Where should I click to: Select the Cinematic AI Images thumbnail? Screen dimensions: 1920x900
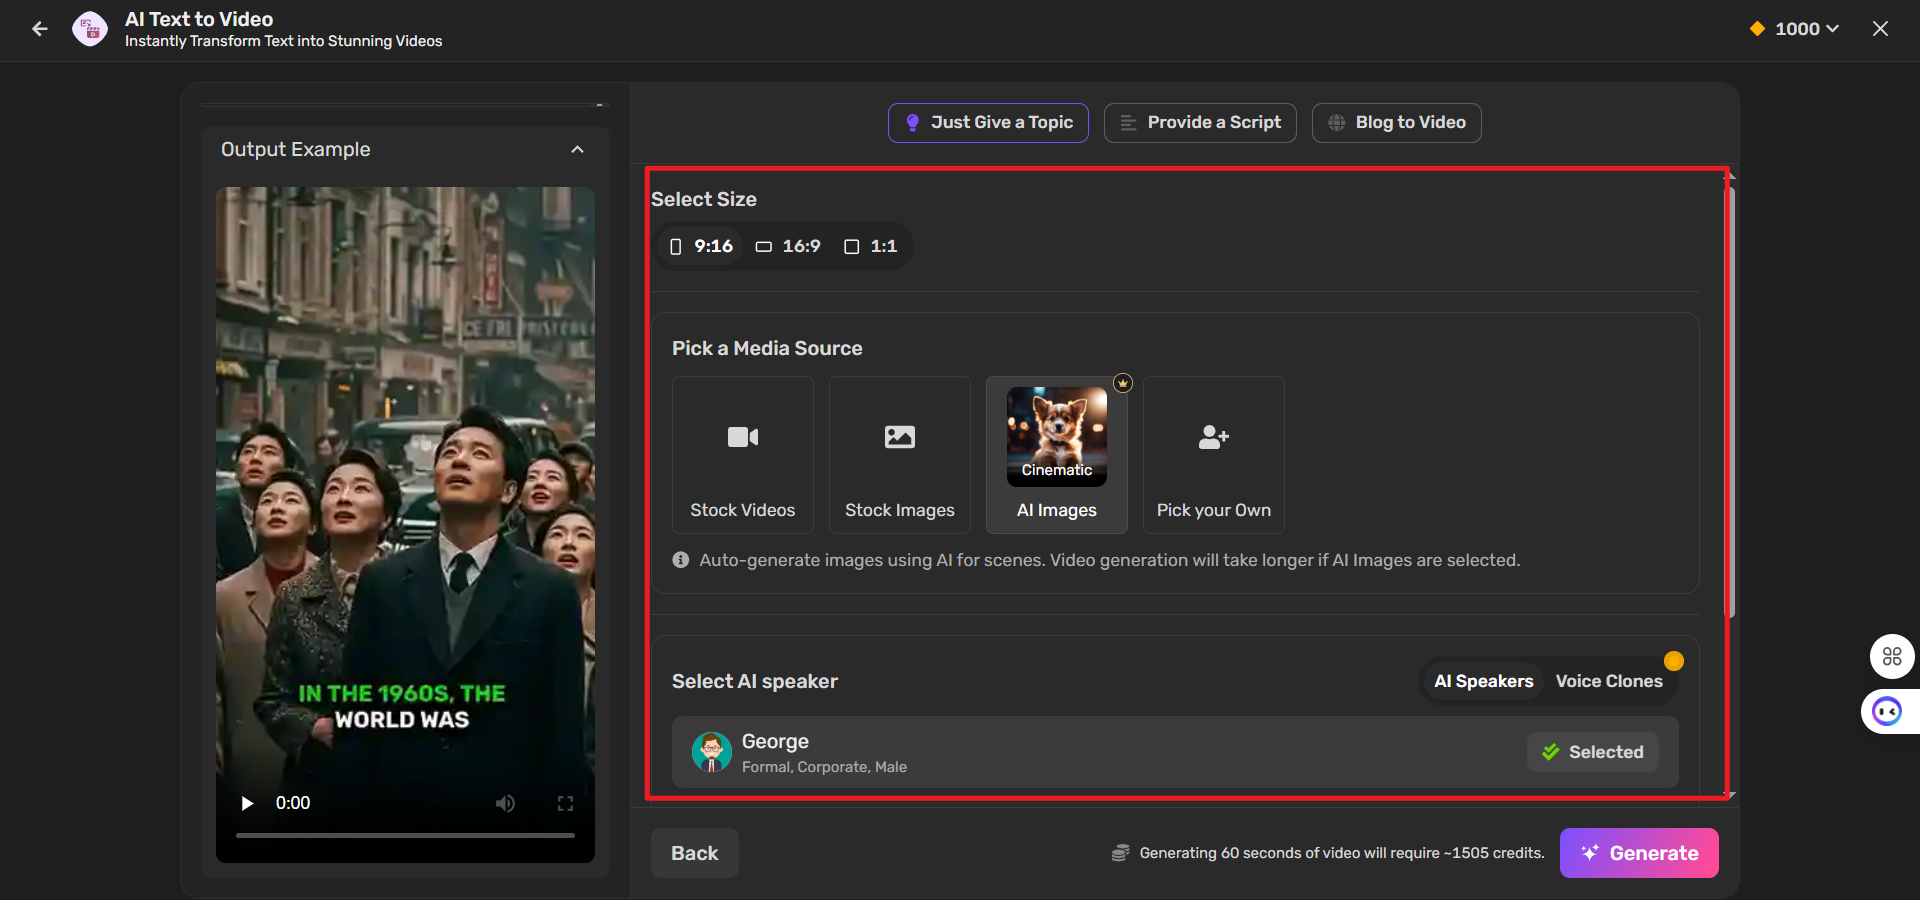pyautogui.click(x=1055, y=437)
